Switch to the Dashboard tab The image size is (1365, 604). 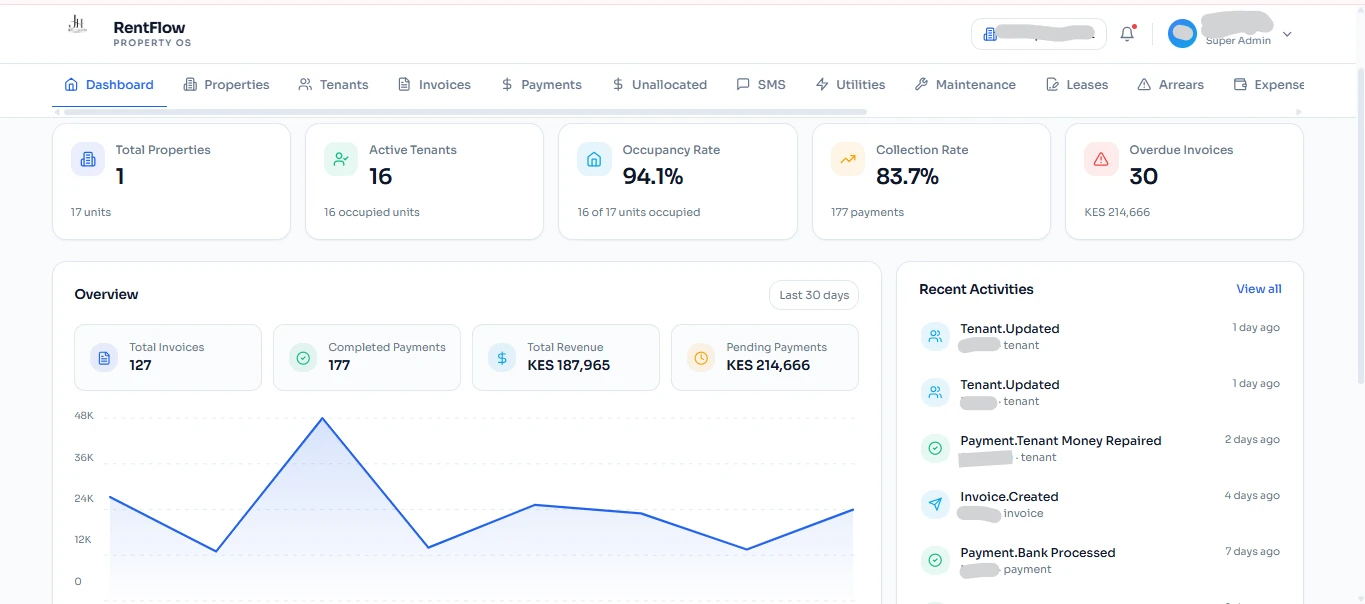[x=109, y=85]
